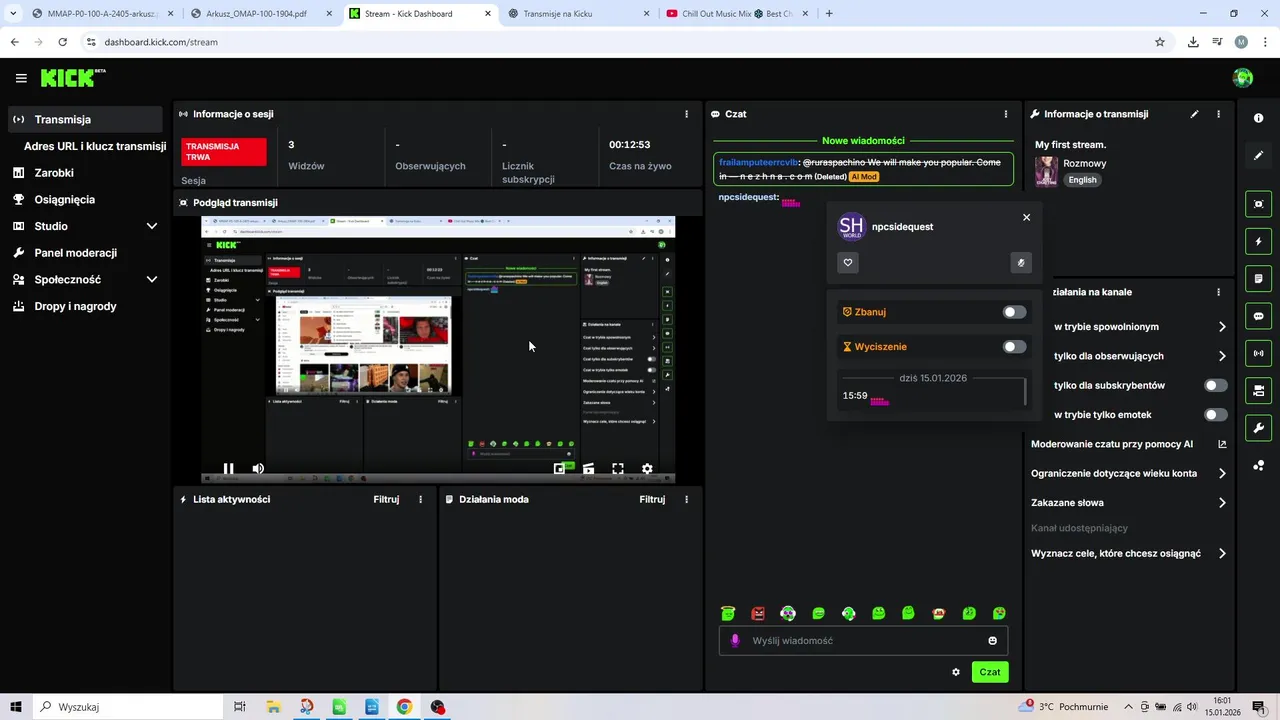Click the Windows Wyszukaj search box
Viewport: 1280px width, 720px height.
130,707
